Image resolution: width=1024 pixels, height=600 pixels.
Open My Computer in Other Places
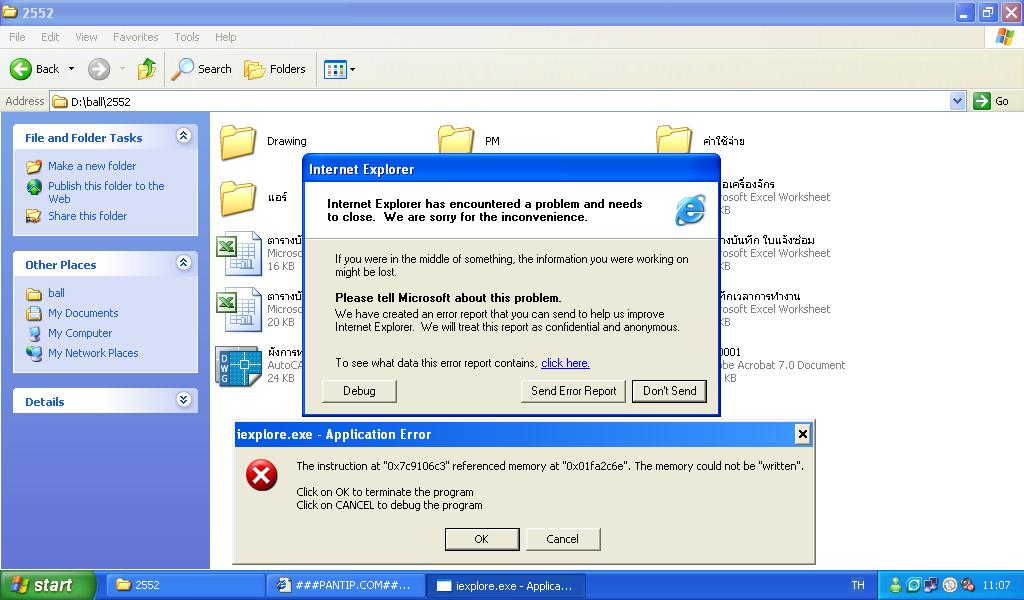(80, 333)
